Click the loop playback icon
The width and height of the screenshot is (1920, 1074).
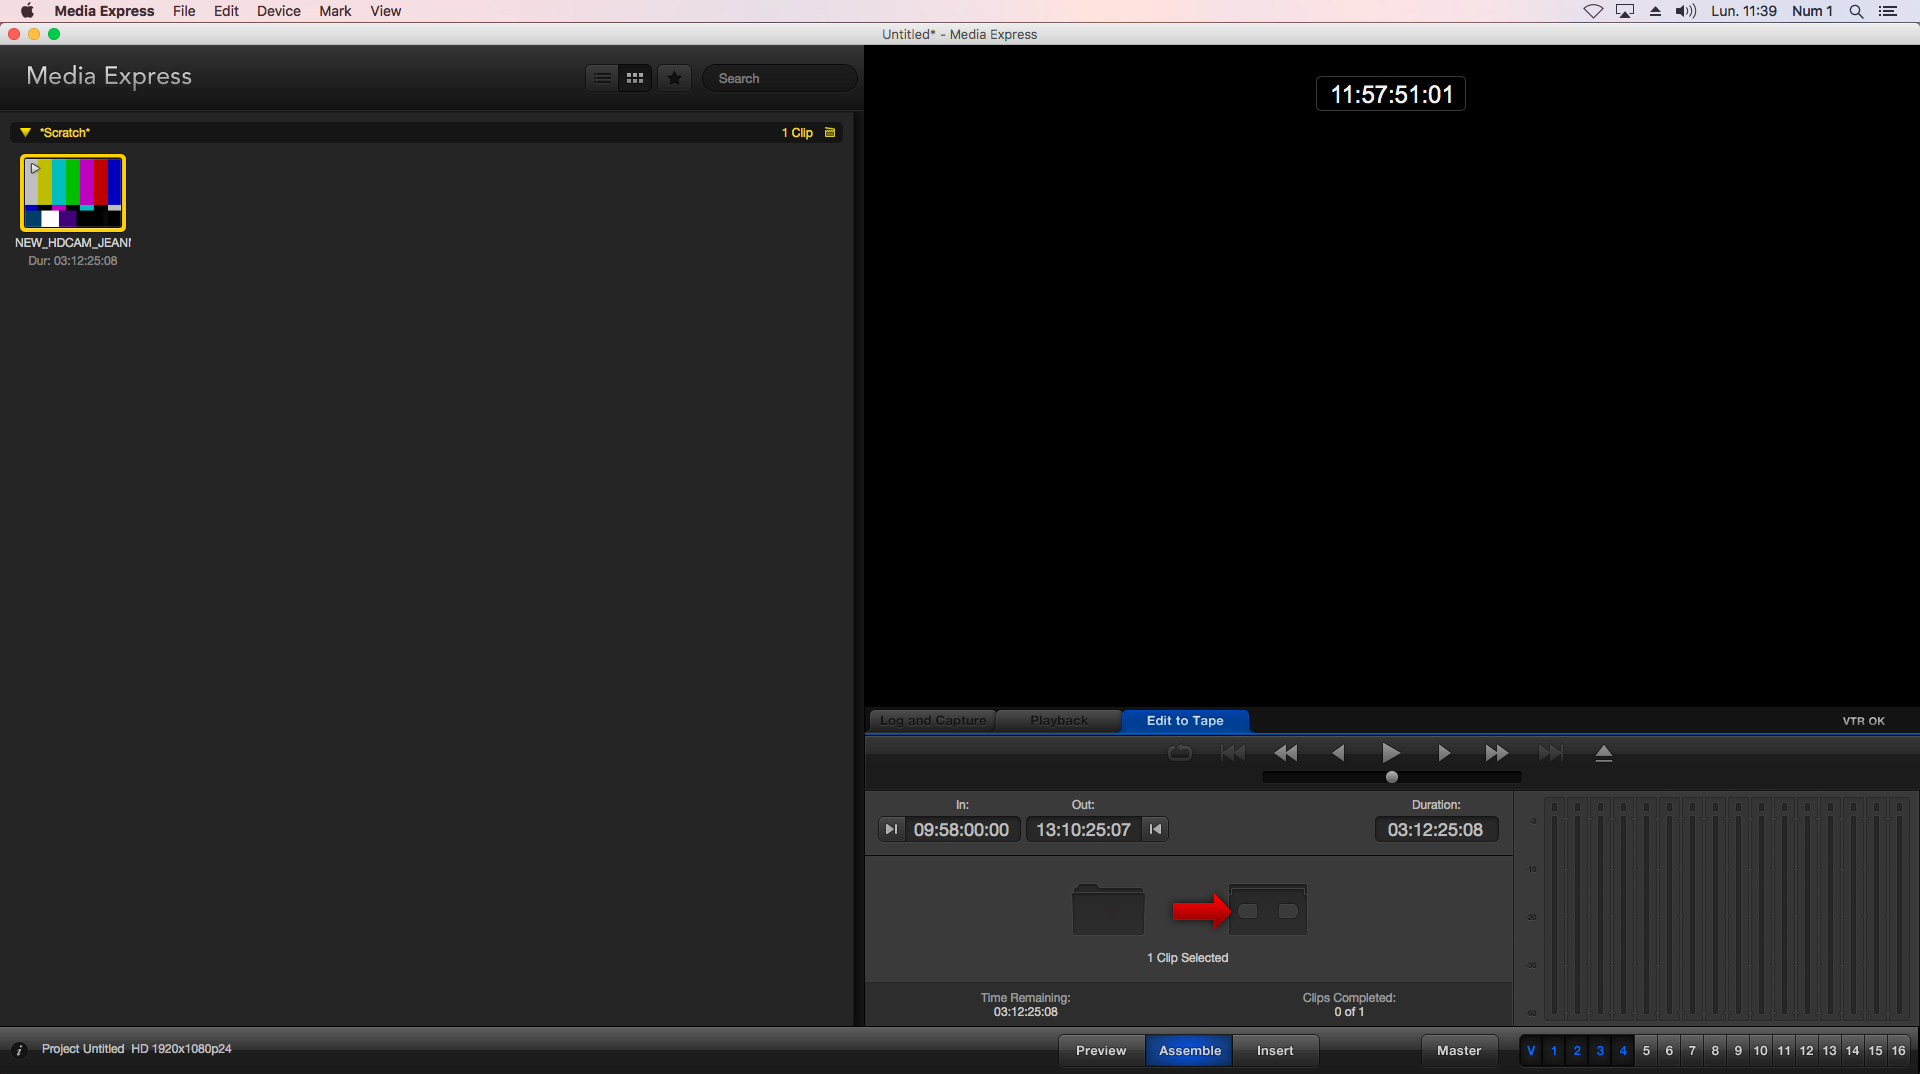1180,753
